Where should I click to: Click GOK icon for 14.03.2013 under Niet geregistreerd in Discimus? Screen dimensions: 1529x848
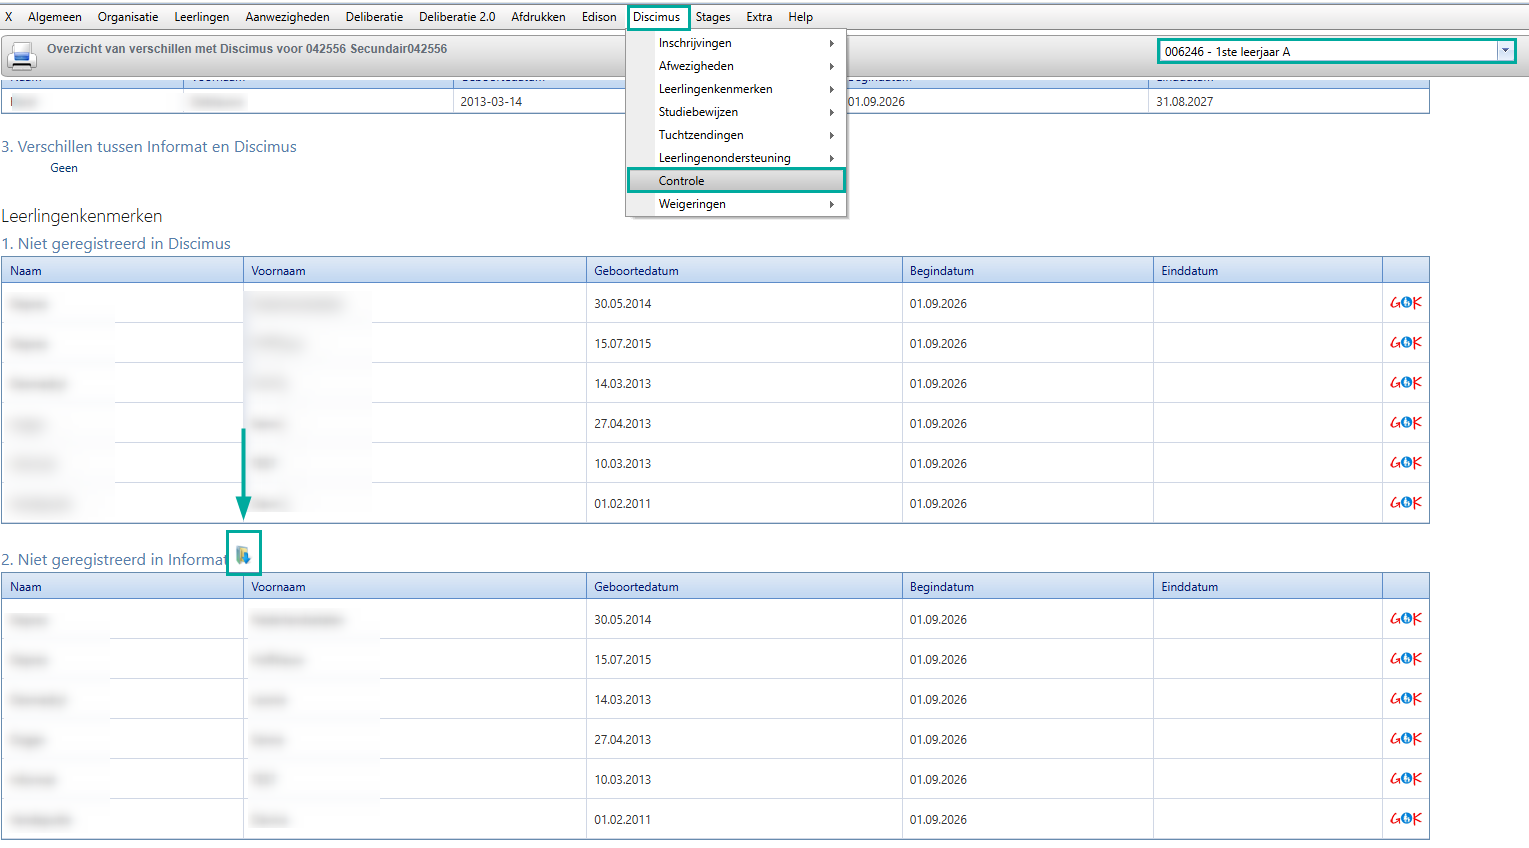tap(1405, 383)
